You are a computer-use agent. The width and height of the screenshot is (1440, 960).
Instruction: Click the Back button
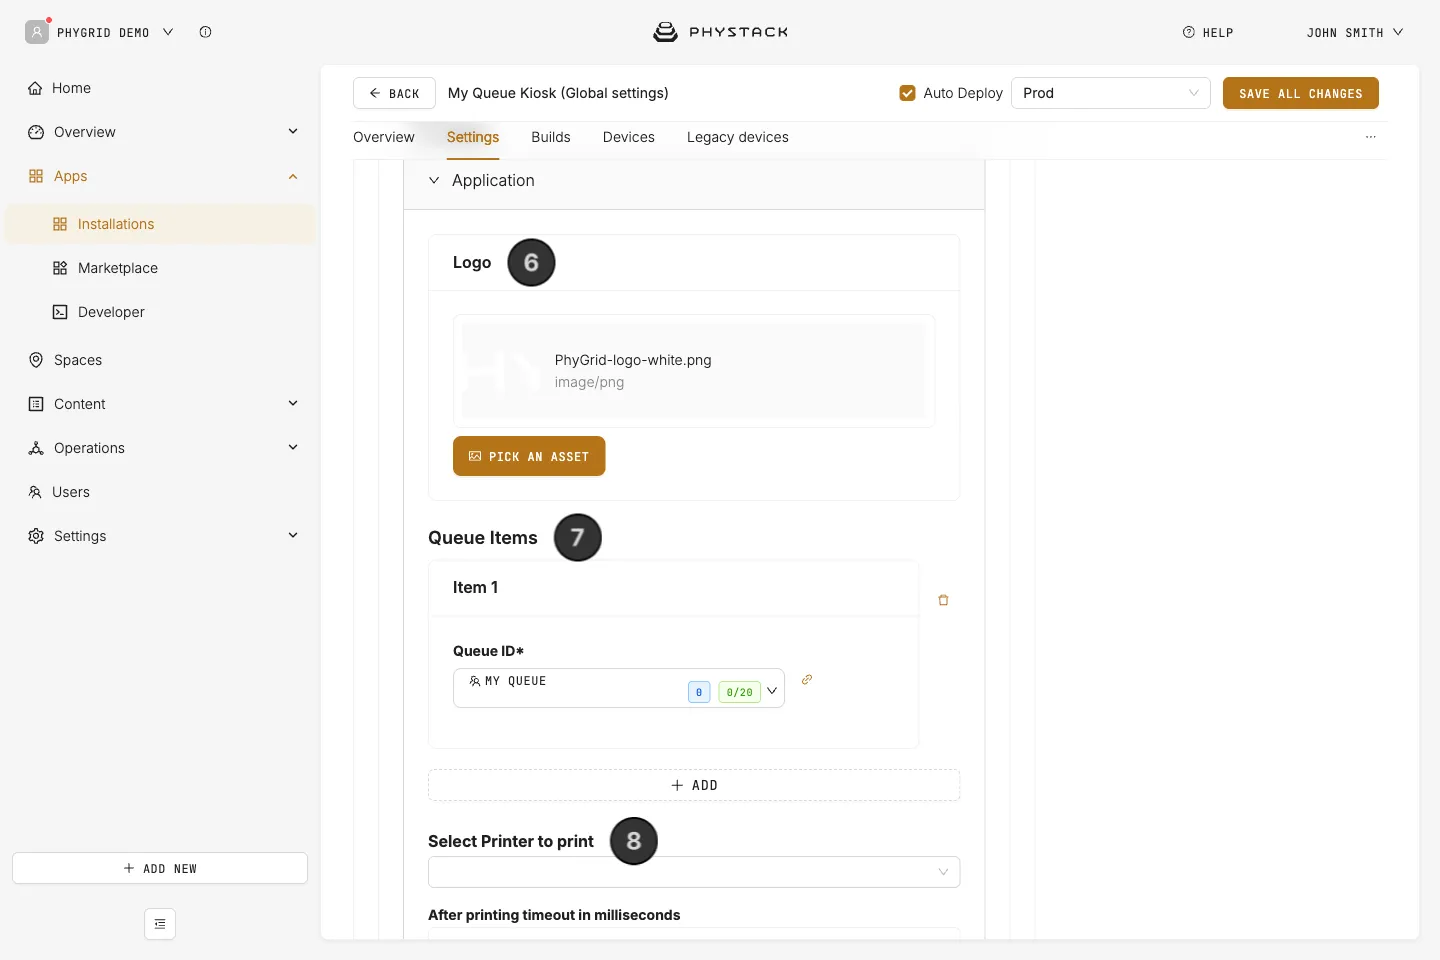tap(394, 93)
